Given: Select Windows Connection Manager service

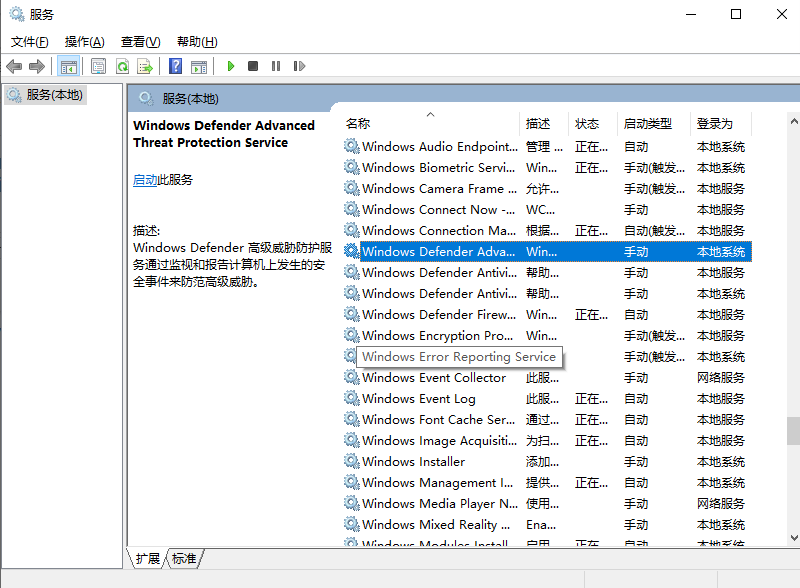Looking at the screenshot, I should tap(547, 230).
